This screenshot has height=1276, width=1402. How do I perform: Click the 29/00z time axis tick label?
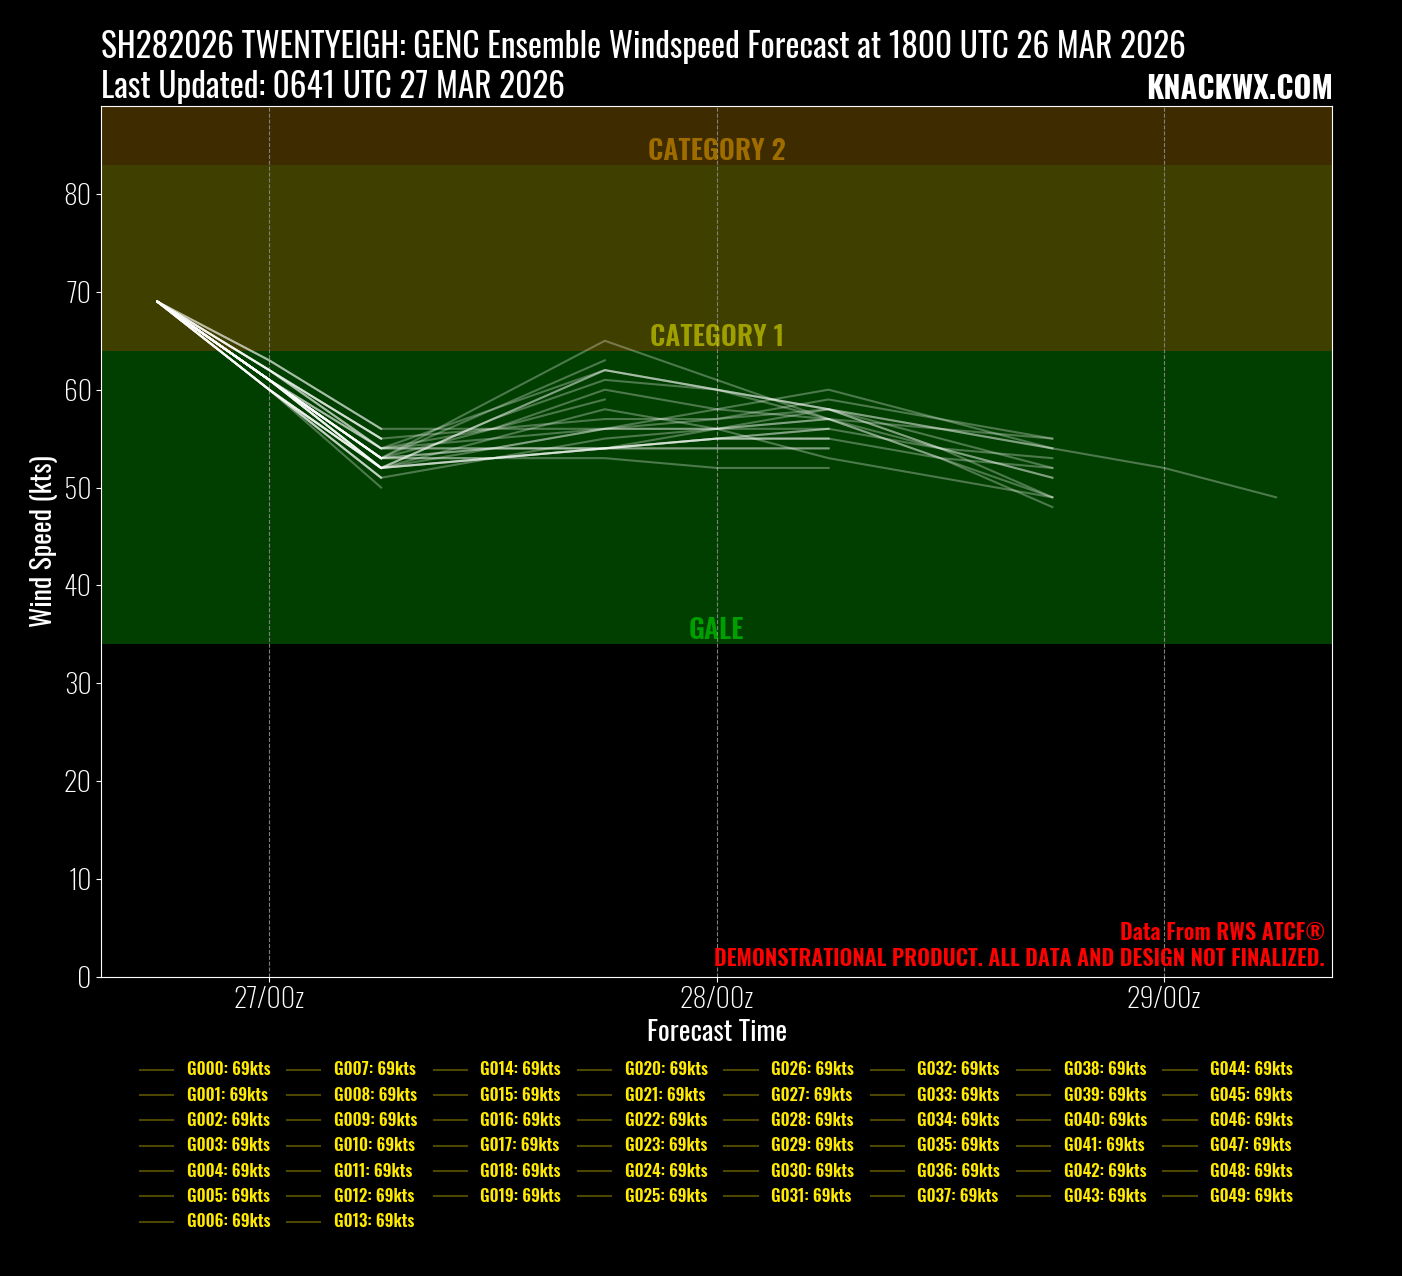tap(1163, 998)
